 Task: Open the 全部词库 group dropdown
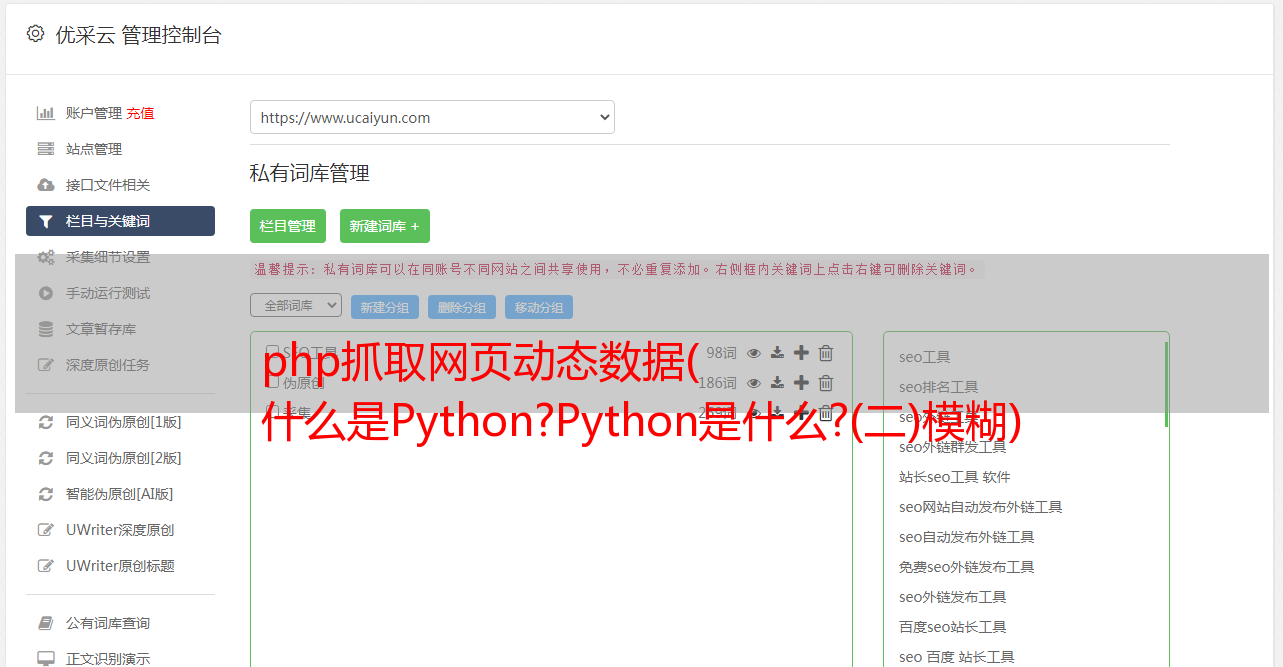[296, 305]
